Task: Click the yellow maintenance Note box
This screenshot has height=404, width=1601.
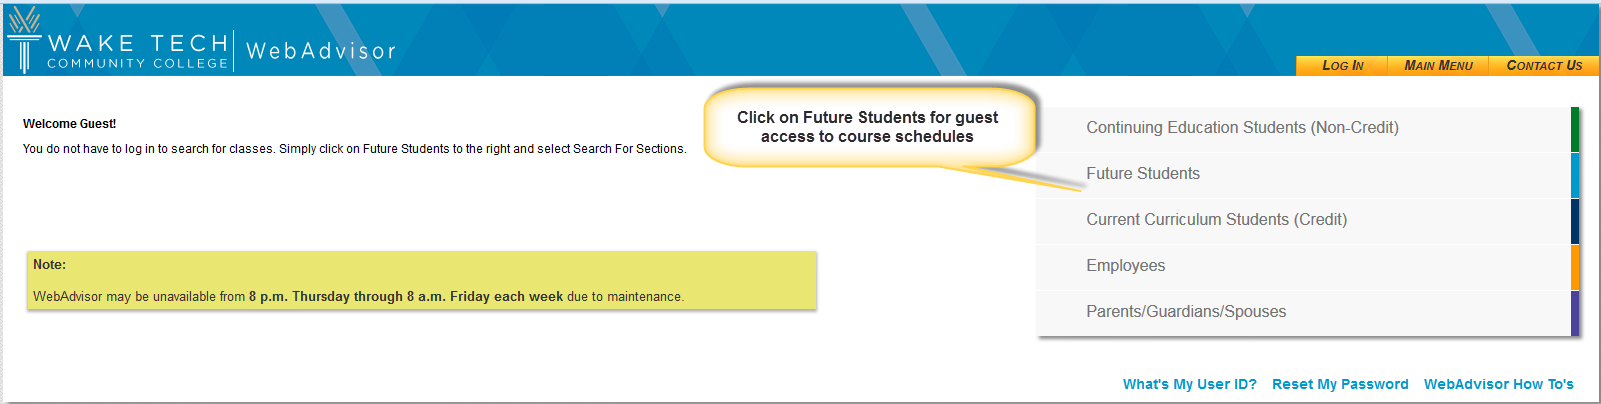Action: (x=422, y=281)
